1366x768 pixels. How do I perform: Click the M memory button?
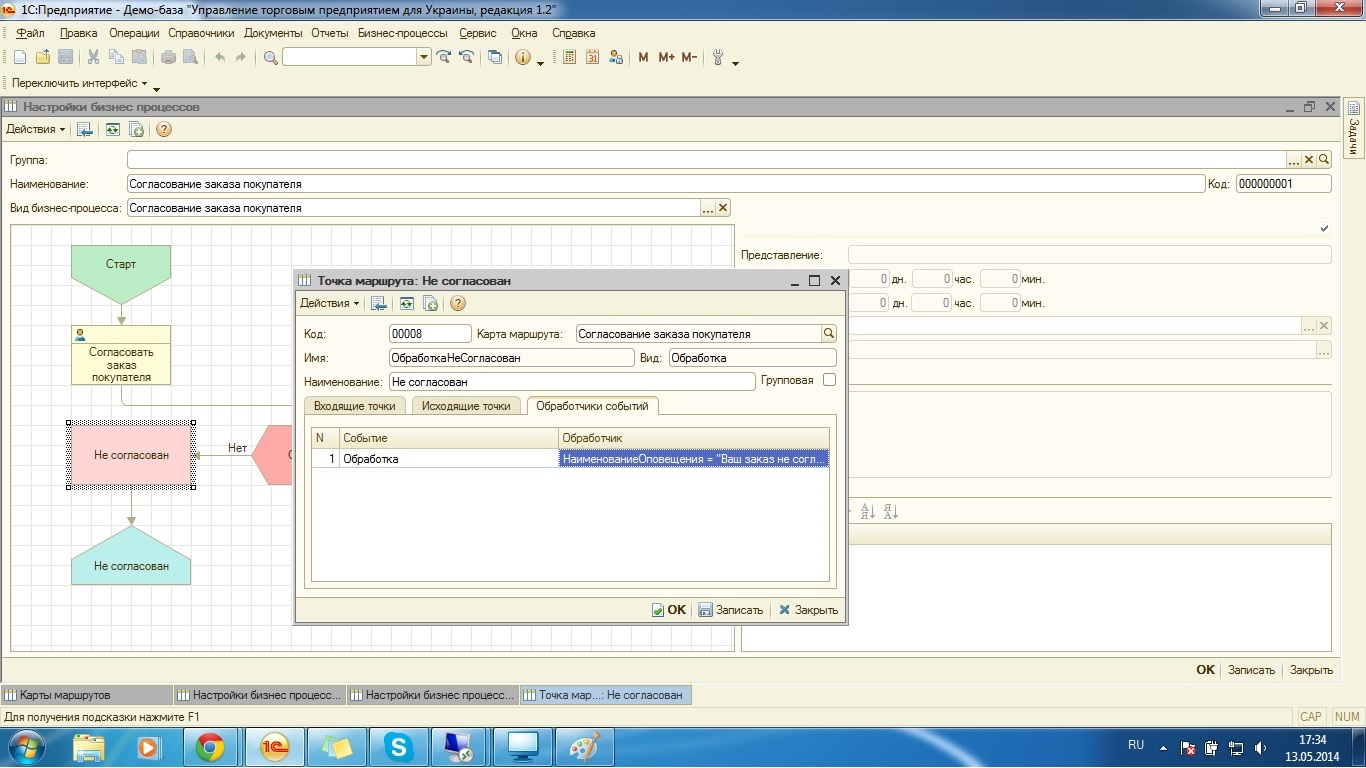point(643,57)
